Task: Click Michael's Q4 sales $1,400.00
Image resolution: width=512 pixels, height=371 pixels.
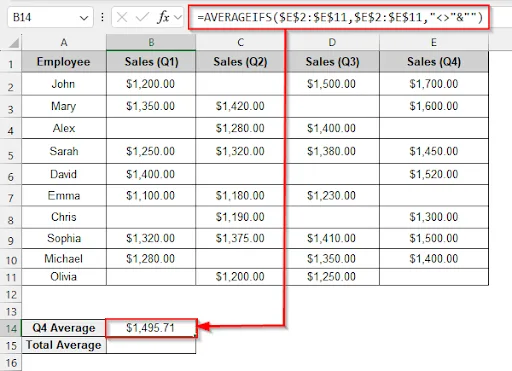Action: [434, 259]
